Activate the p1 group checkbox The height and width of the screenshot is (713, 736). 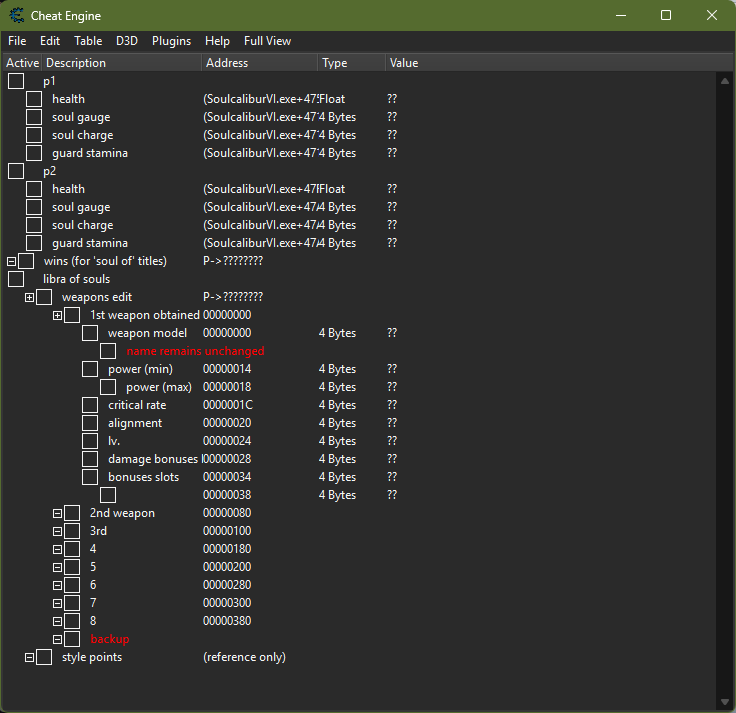[x=16, y=81]
